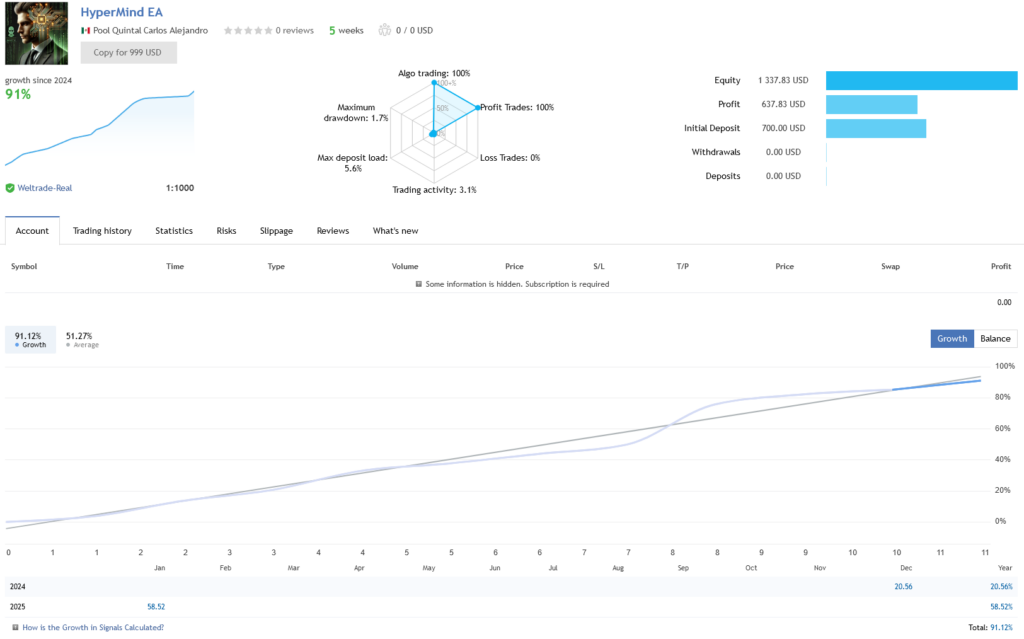Screen dimensions: 1024x639
Task: Click the subscribers icon near 0 / 0 USD
Action: (385, 30)
